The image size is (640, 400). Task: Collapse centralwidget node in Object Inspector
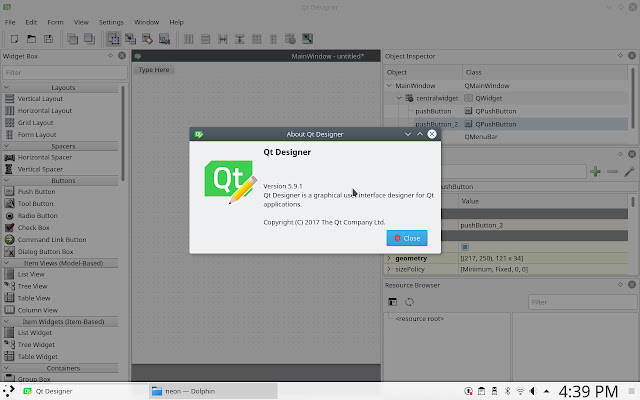[399, 98]
